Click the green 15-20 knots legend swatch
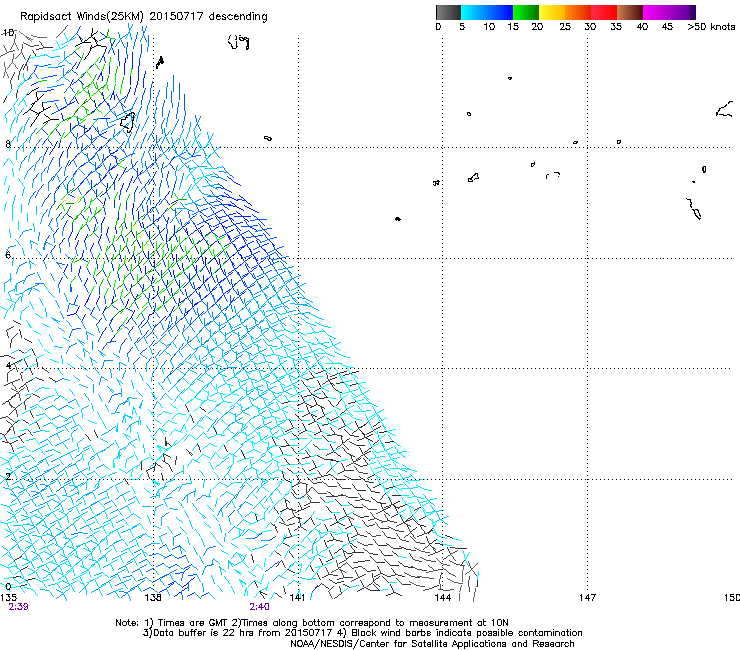The height and width of the screenshot is (650, 740). [x=526, y=12]
